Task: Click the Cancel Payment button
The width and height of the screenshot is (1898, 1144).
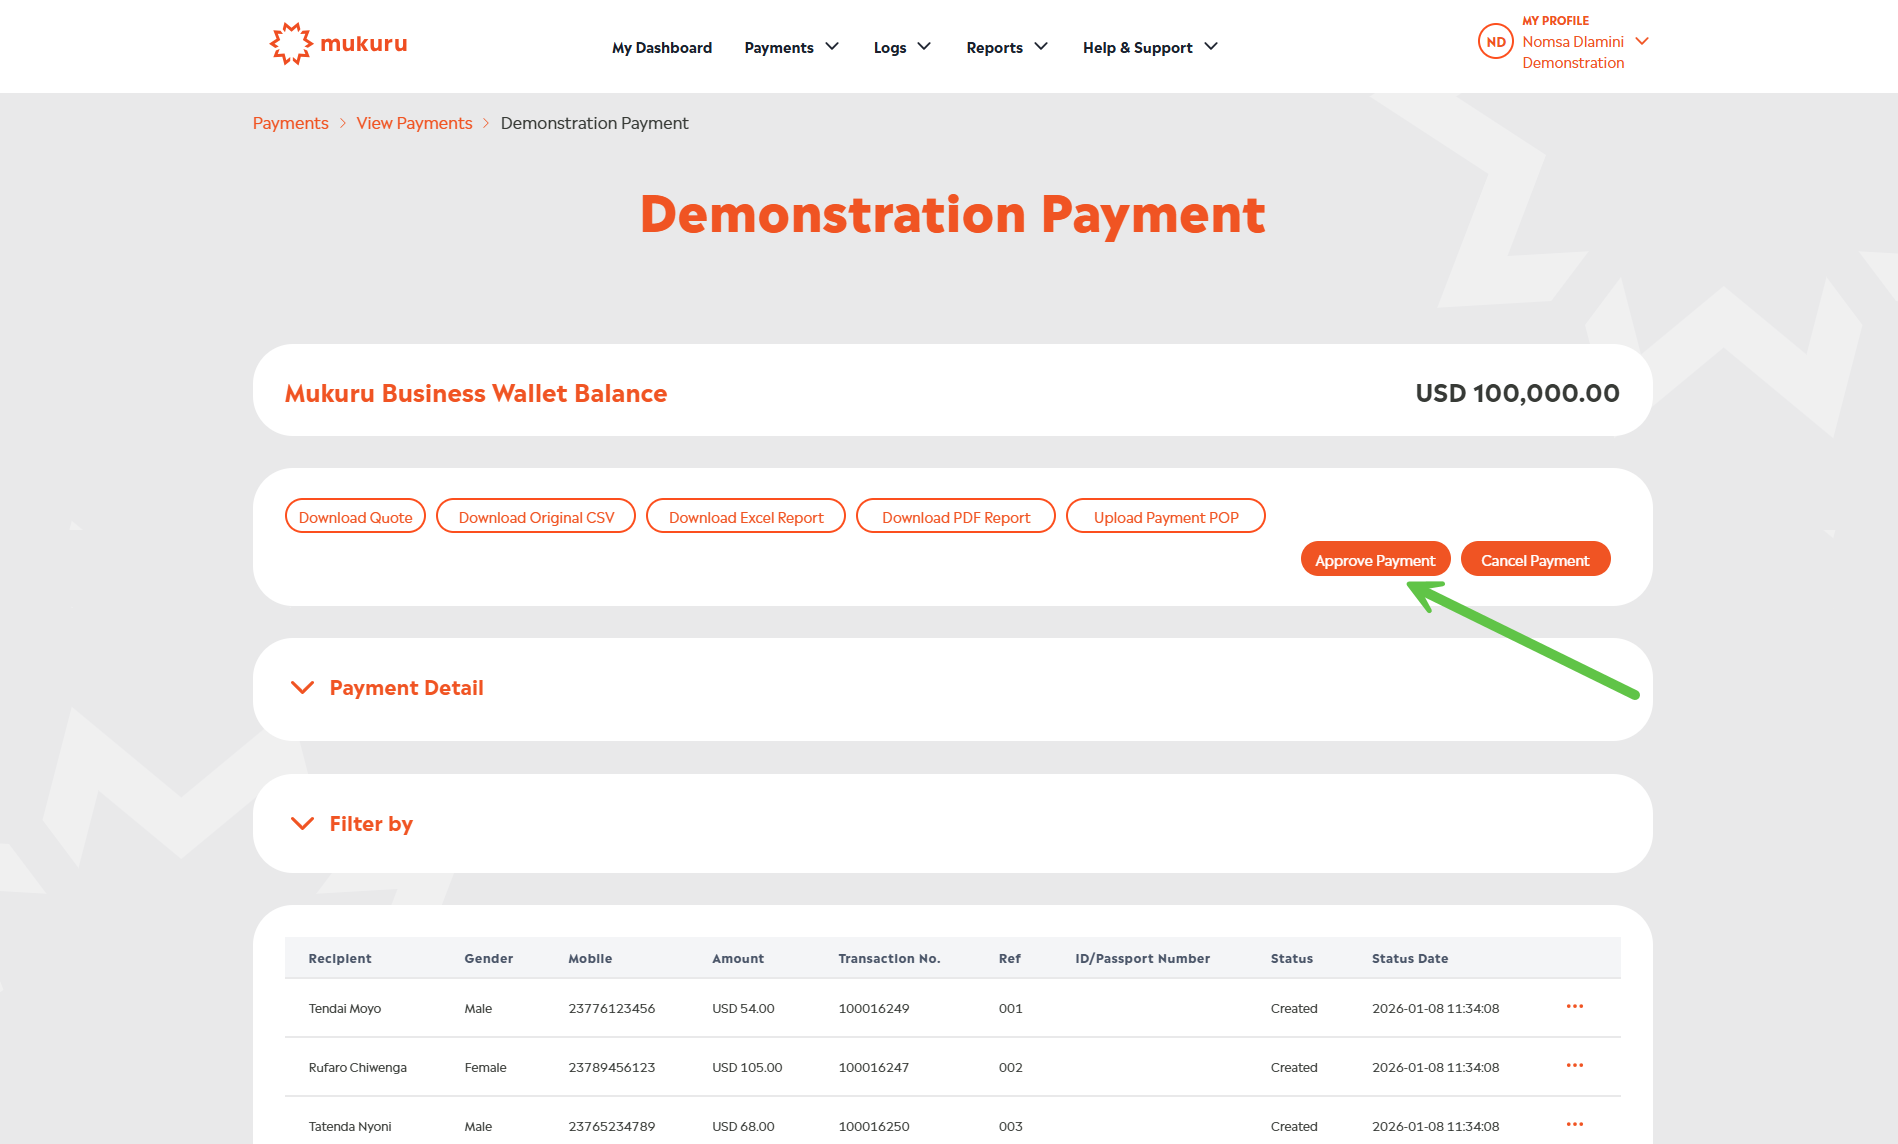Action: coord(1535,560)
